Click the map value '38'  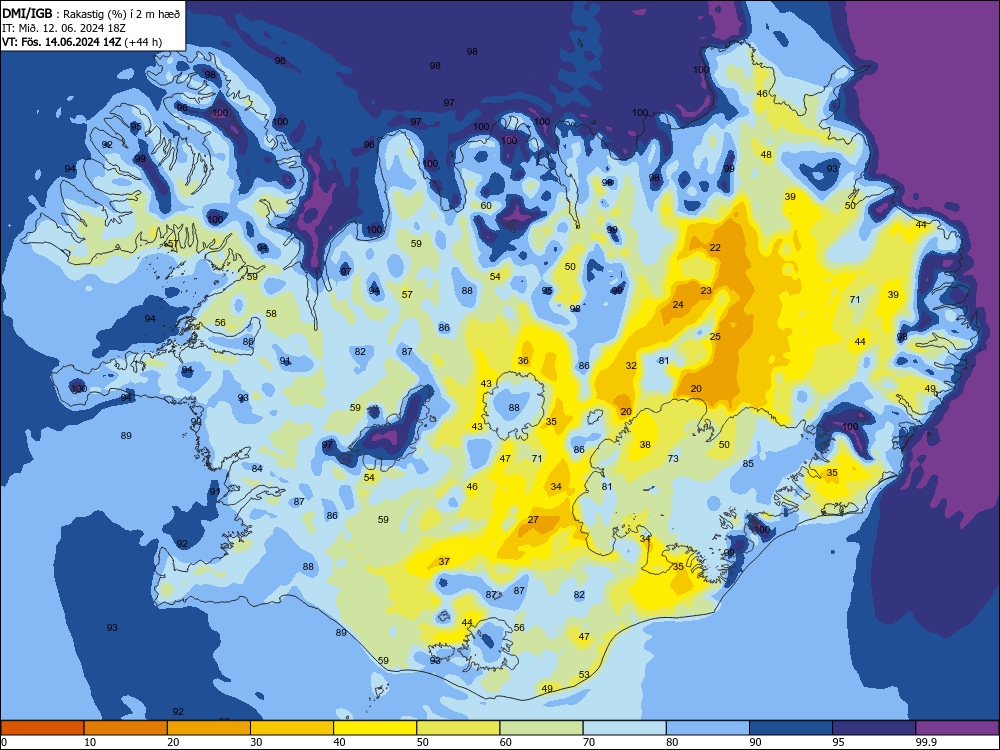tap(645, 445)
